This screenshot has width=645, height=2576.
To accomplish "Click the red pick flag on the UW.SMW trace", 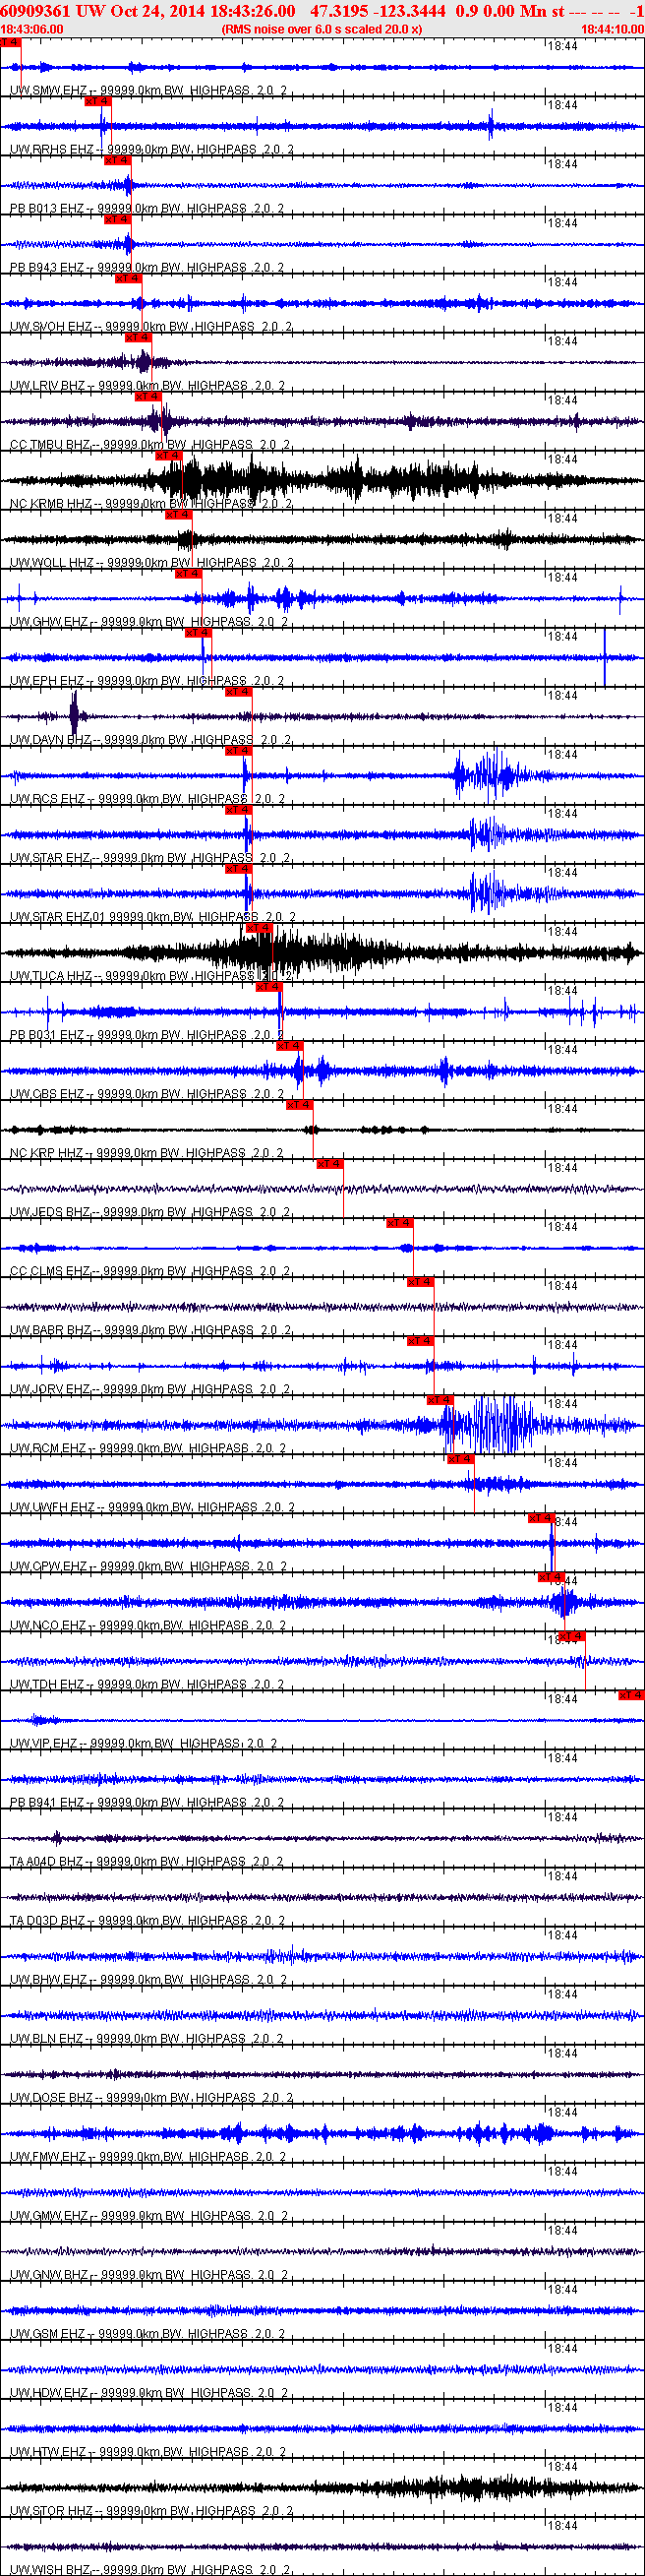I will 10,43.
